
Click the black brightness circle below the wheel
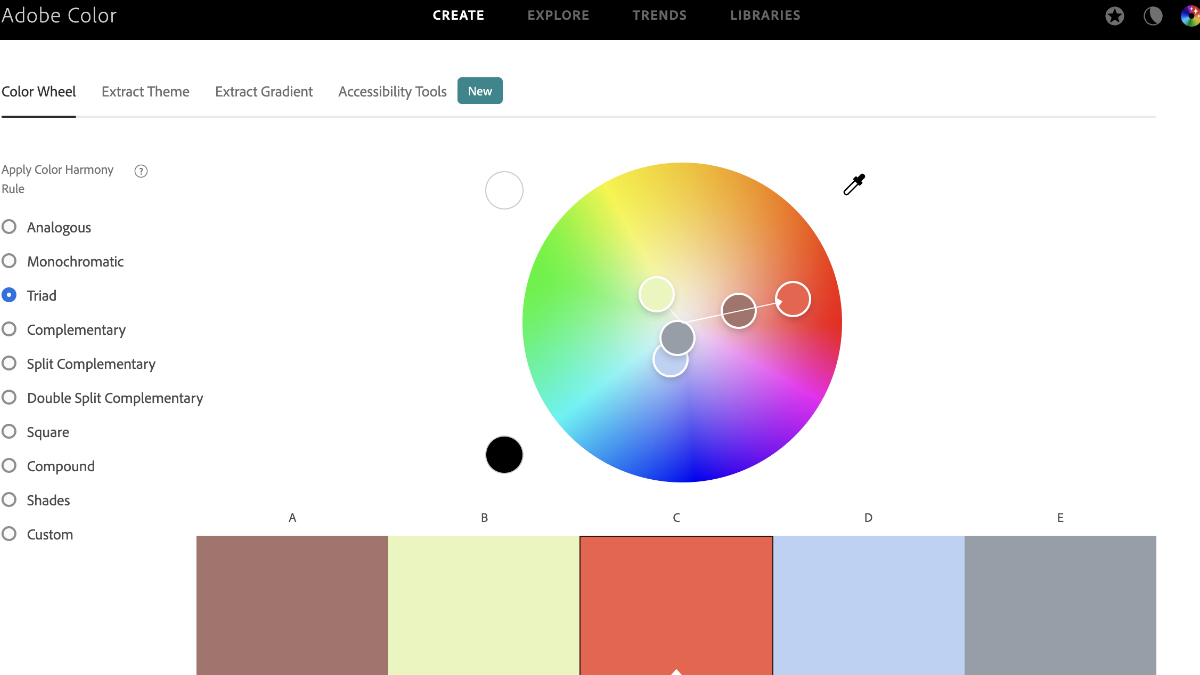(504, 454)
